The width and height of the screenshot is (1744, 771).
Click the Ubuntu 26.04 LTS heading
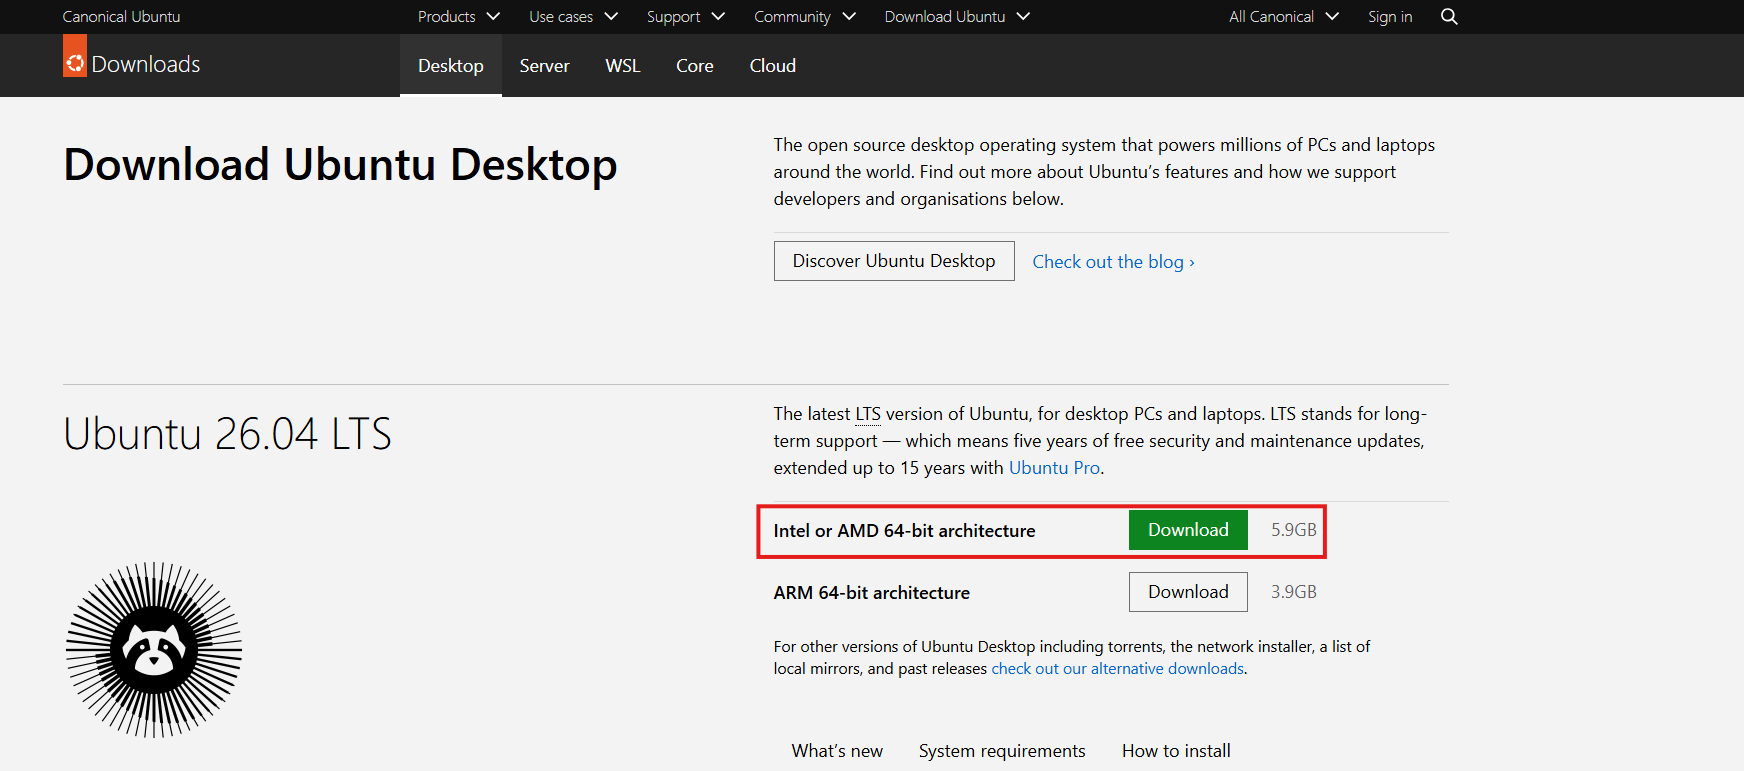click(228, 434)
